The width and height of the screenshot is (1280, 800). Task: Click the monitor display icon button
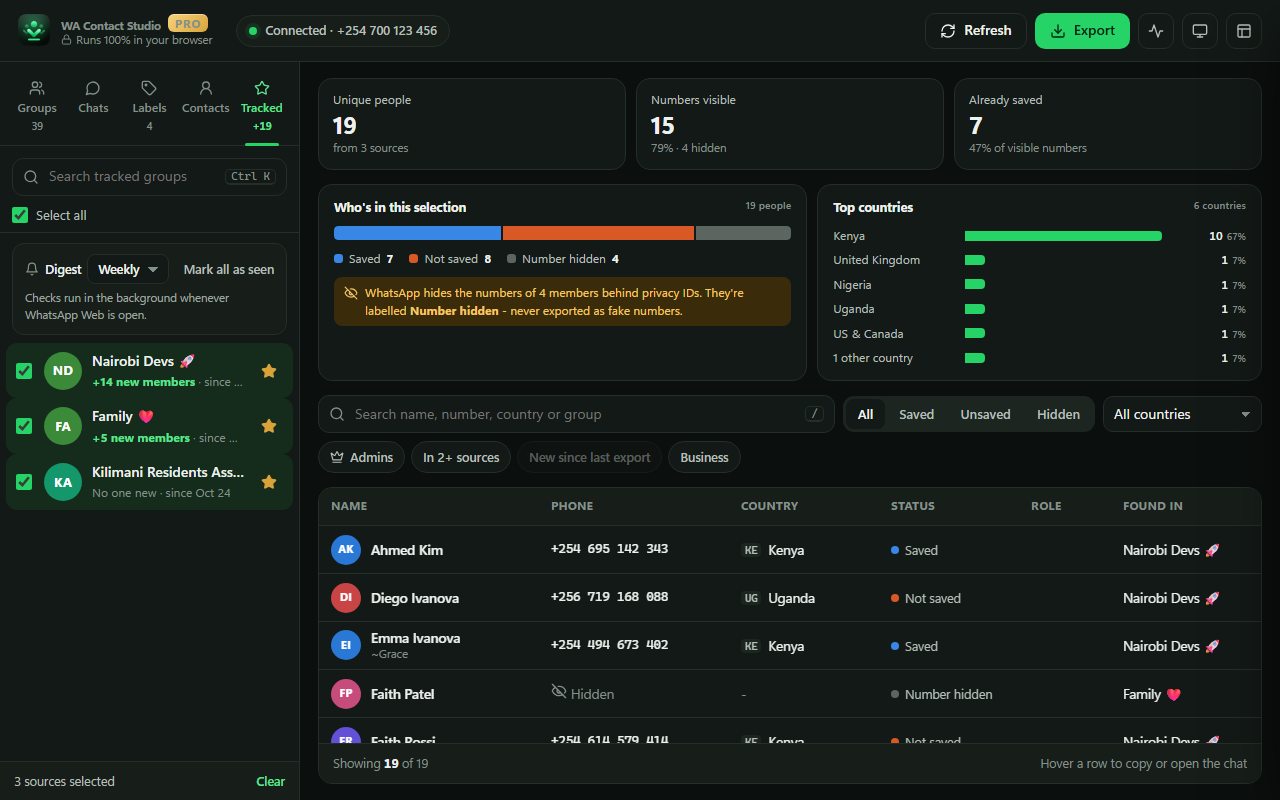[x=1200, y=31]
